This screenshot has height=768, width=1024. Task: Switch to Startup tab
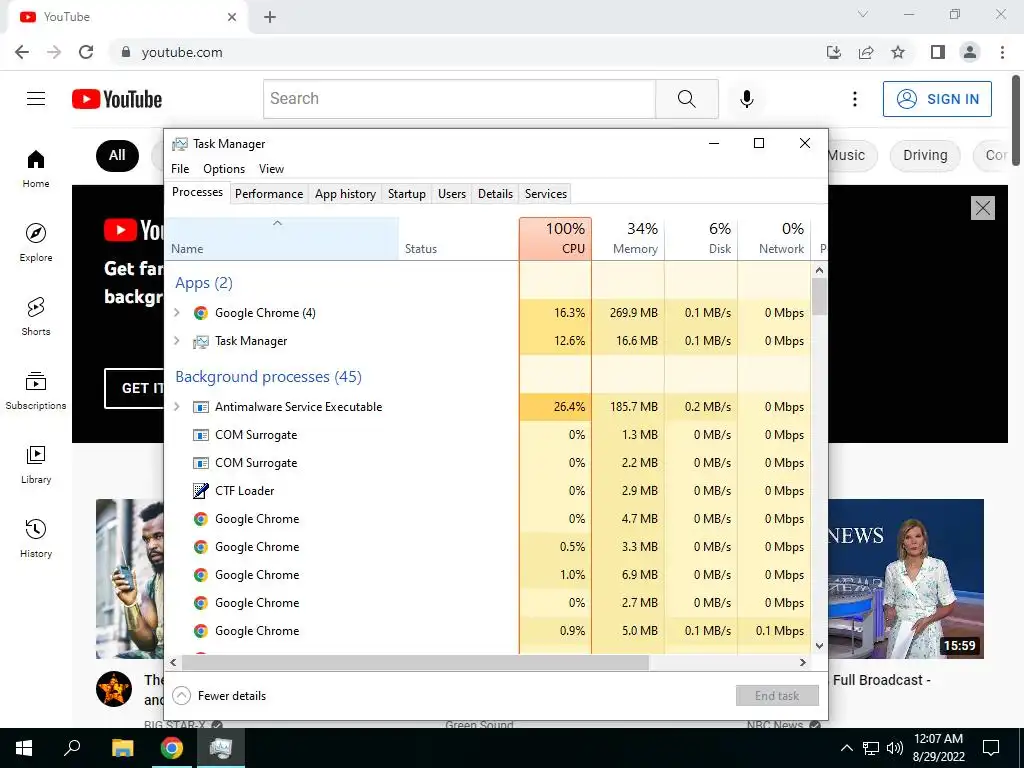point(407,194)
